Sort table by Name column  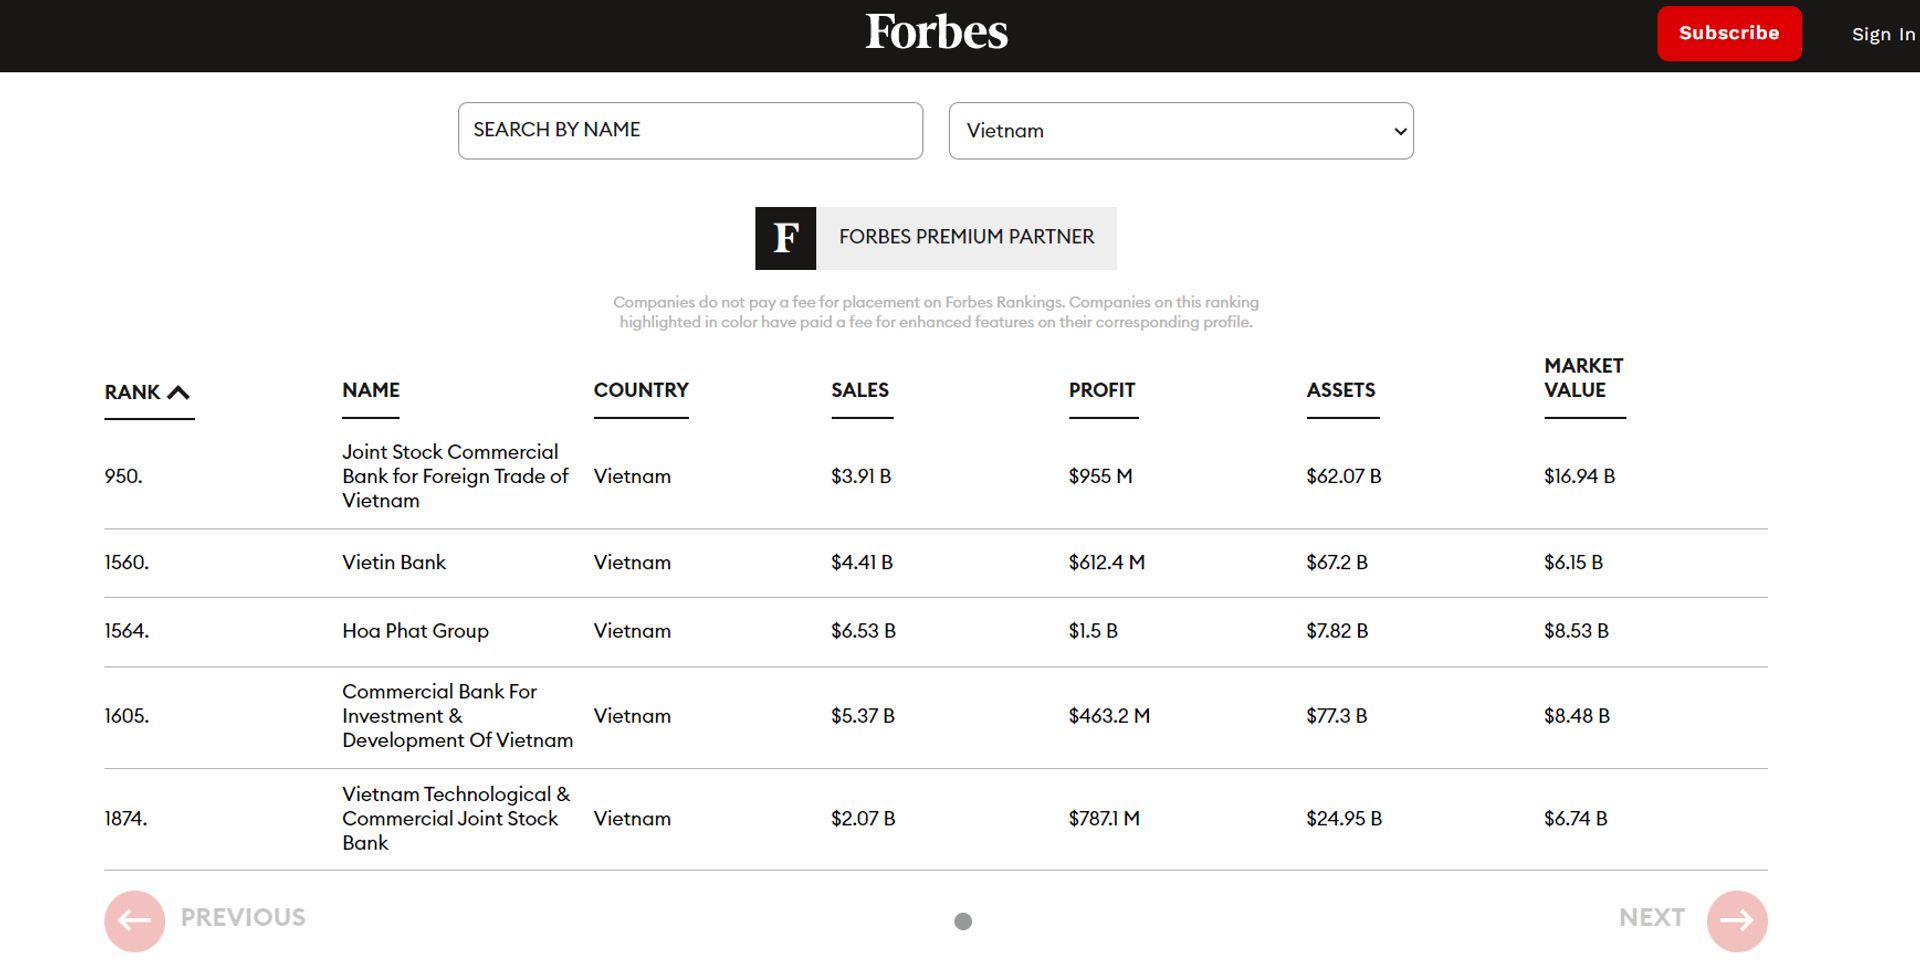[371, 390]
